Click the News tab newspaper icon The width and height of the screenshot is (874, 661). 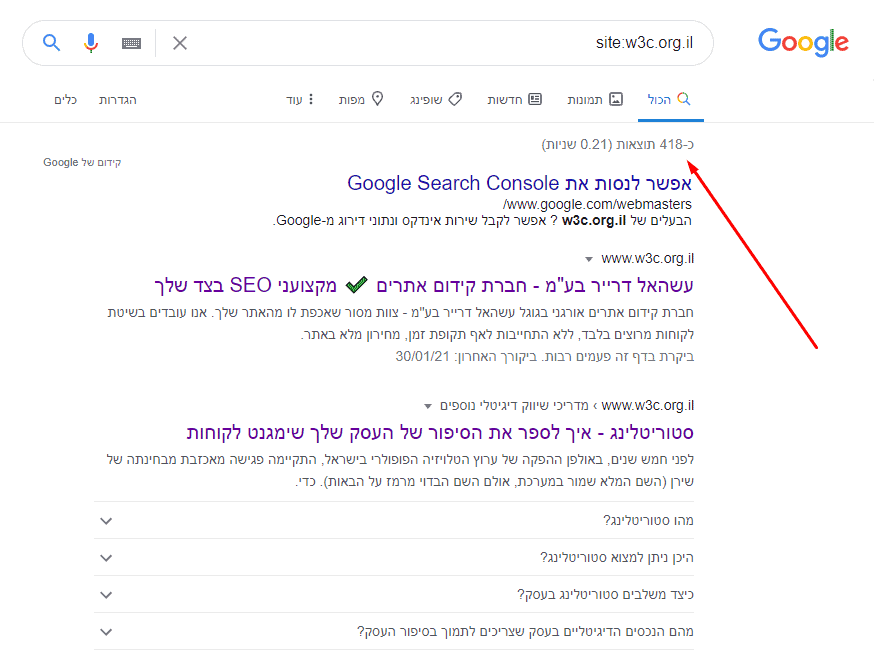click(x=535, y=99)
